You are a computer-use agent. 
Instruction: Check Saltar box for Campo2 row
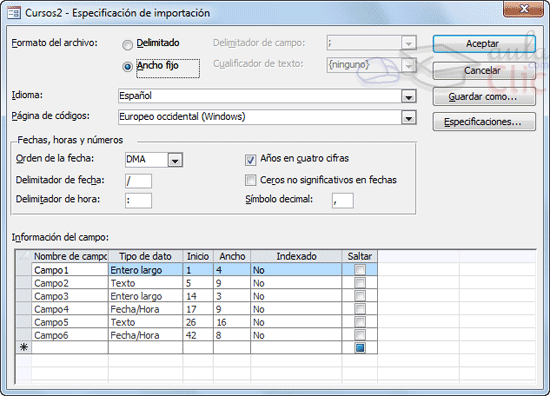[x=360, y=283]
